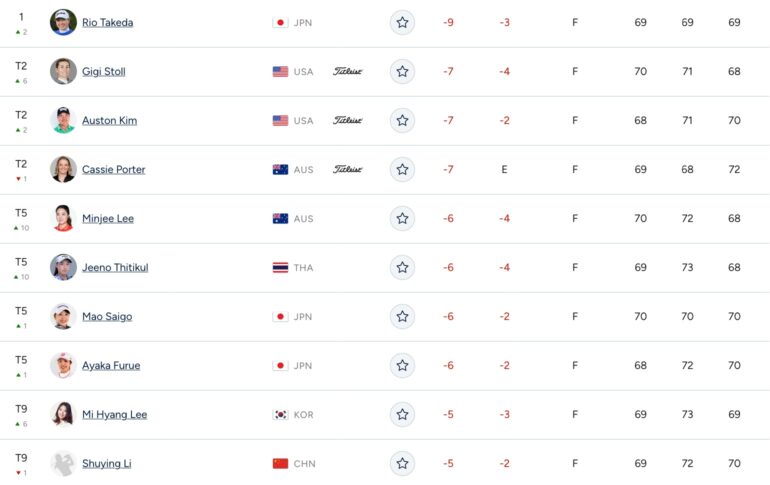The width and height of the screenshot is (770, 485).
Task: Click Cassie Porter's avatar thumbnail
Action: pos(63,169)
